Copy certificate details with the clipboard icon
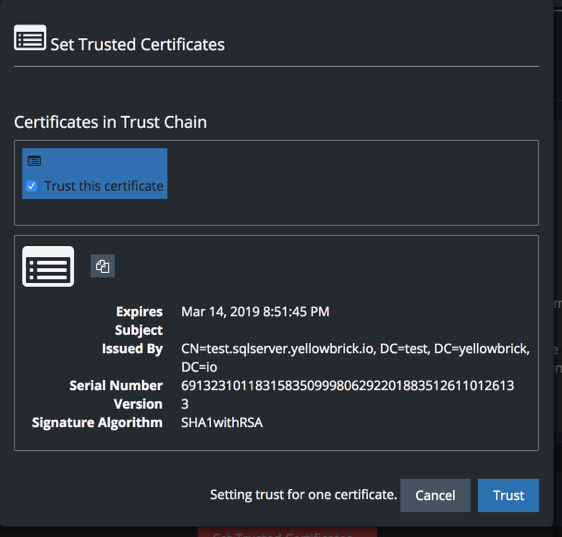Screen dimensions: 562x537 (x=103, y=266)
